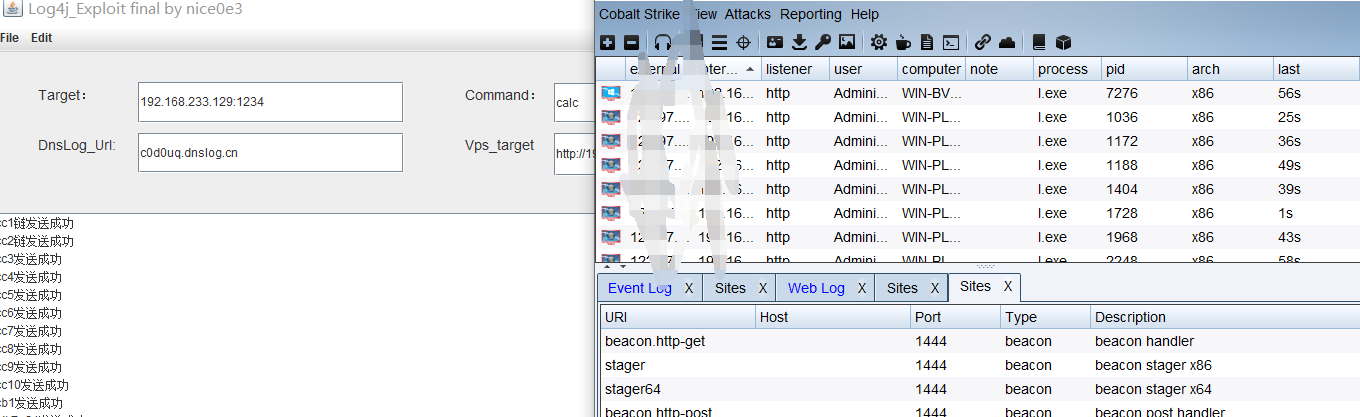Switch to the Event Log tab
1360x417 pixels.
(x=640, y=288)
